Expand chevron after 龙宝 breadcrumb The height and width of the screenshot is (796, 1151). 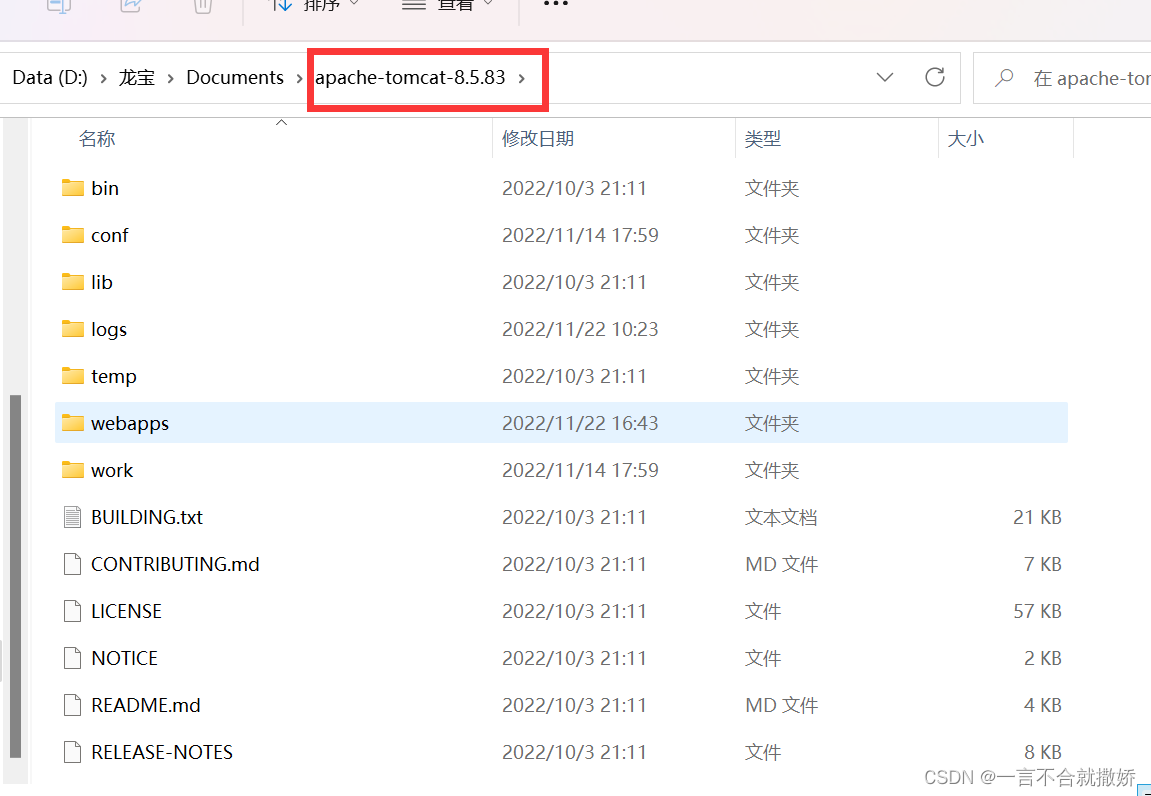coord(171,78)
